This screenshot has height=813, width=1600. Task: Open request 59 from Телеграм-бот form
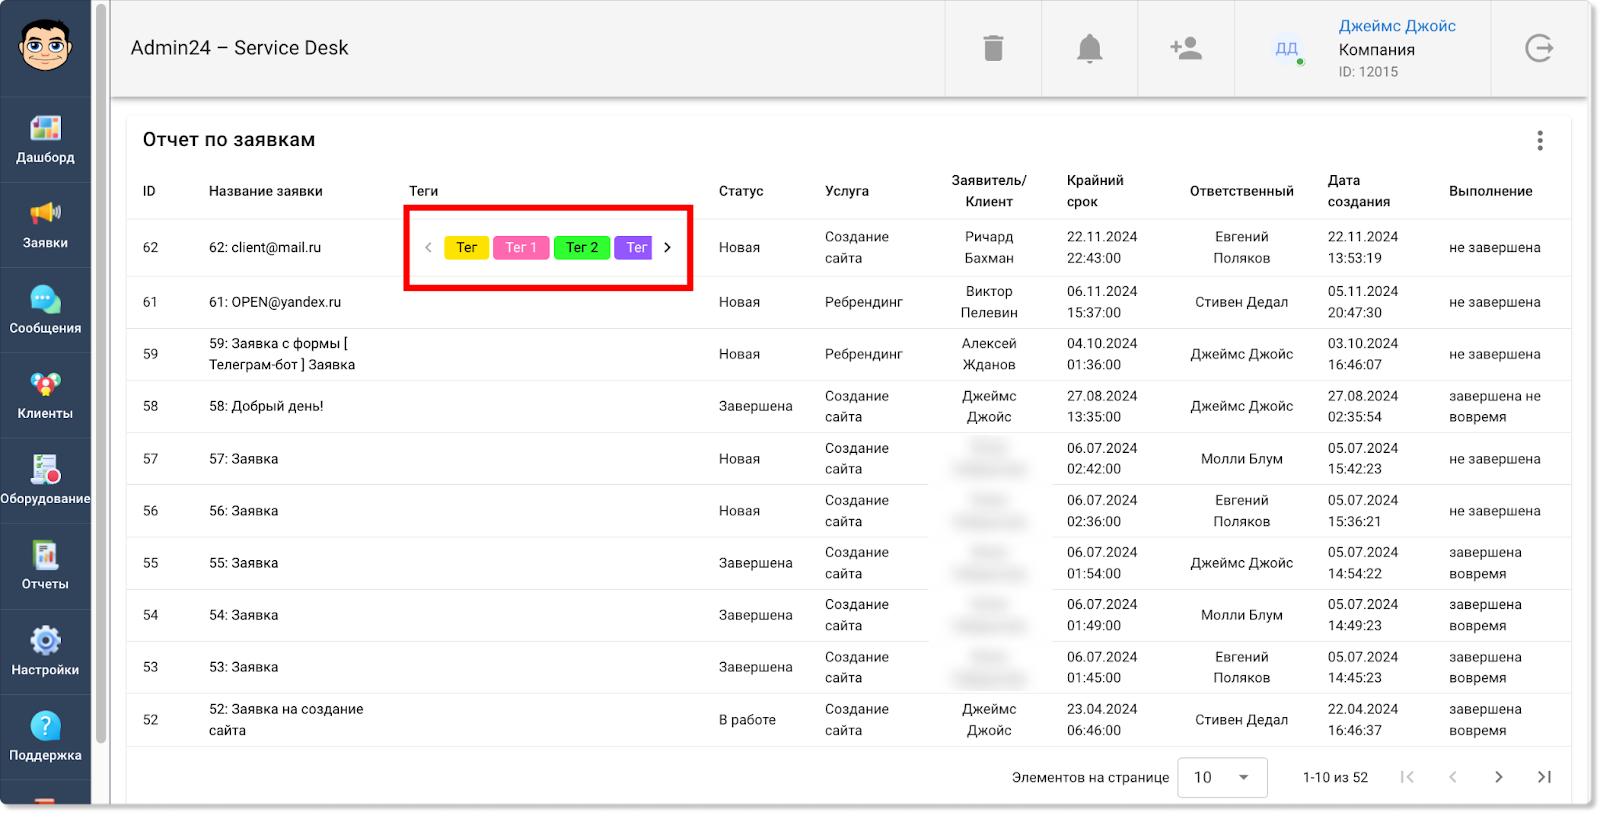click(x=282, y=354)
